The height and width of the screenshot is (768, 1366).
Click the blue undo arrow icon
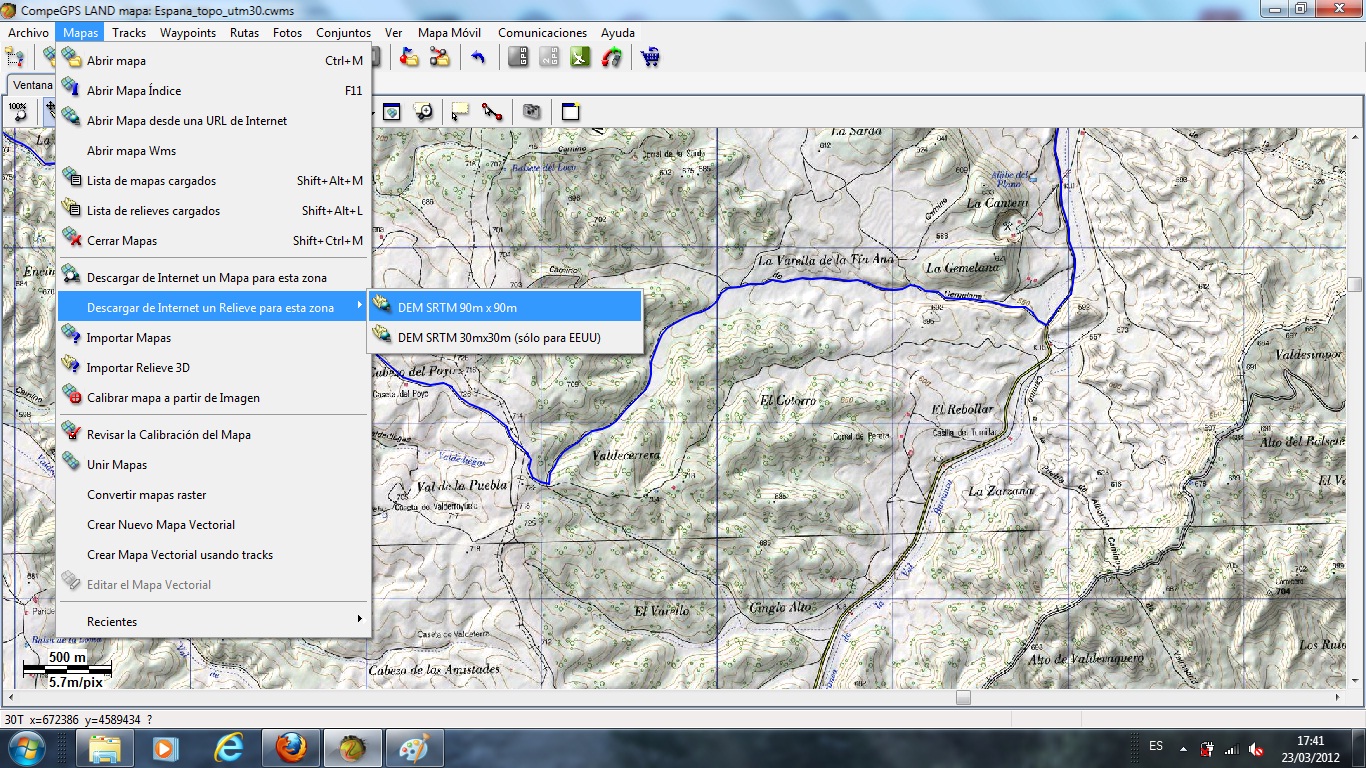pos(478,57)
